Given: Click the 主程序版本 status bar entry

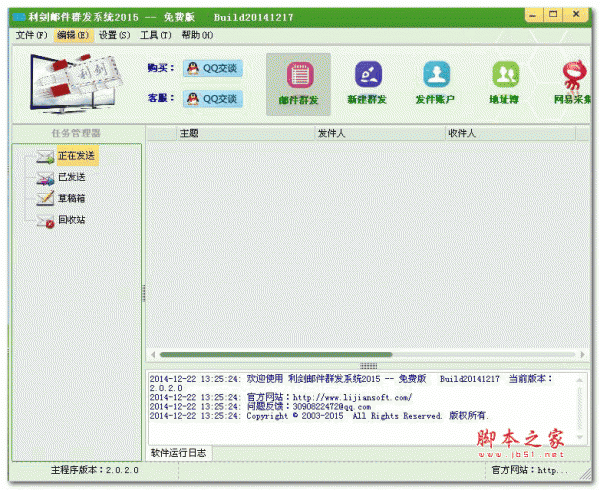Looking at the screenshot, I should [95, 470].
